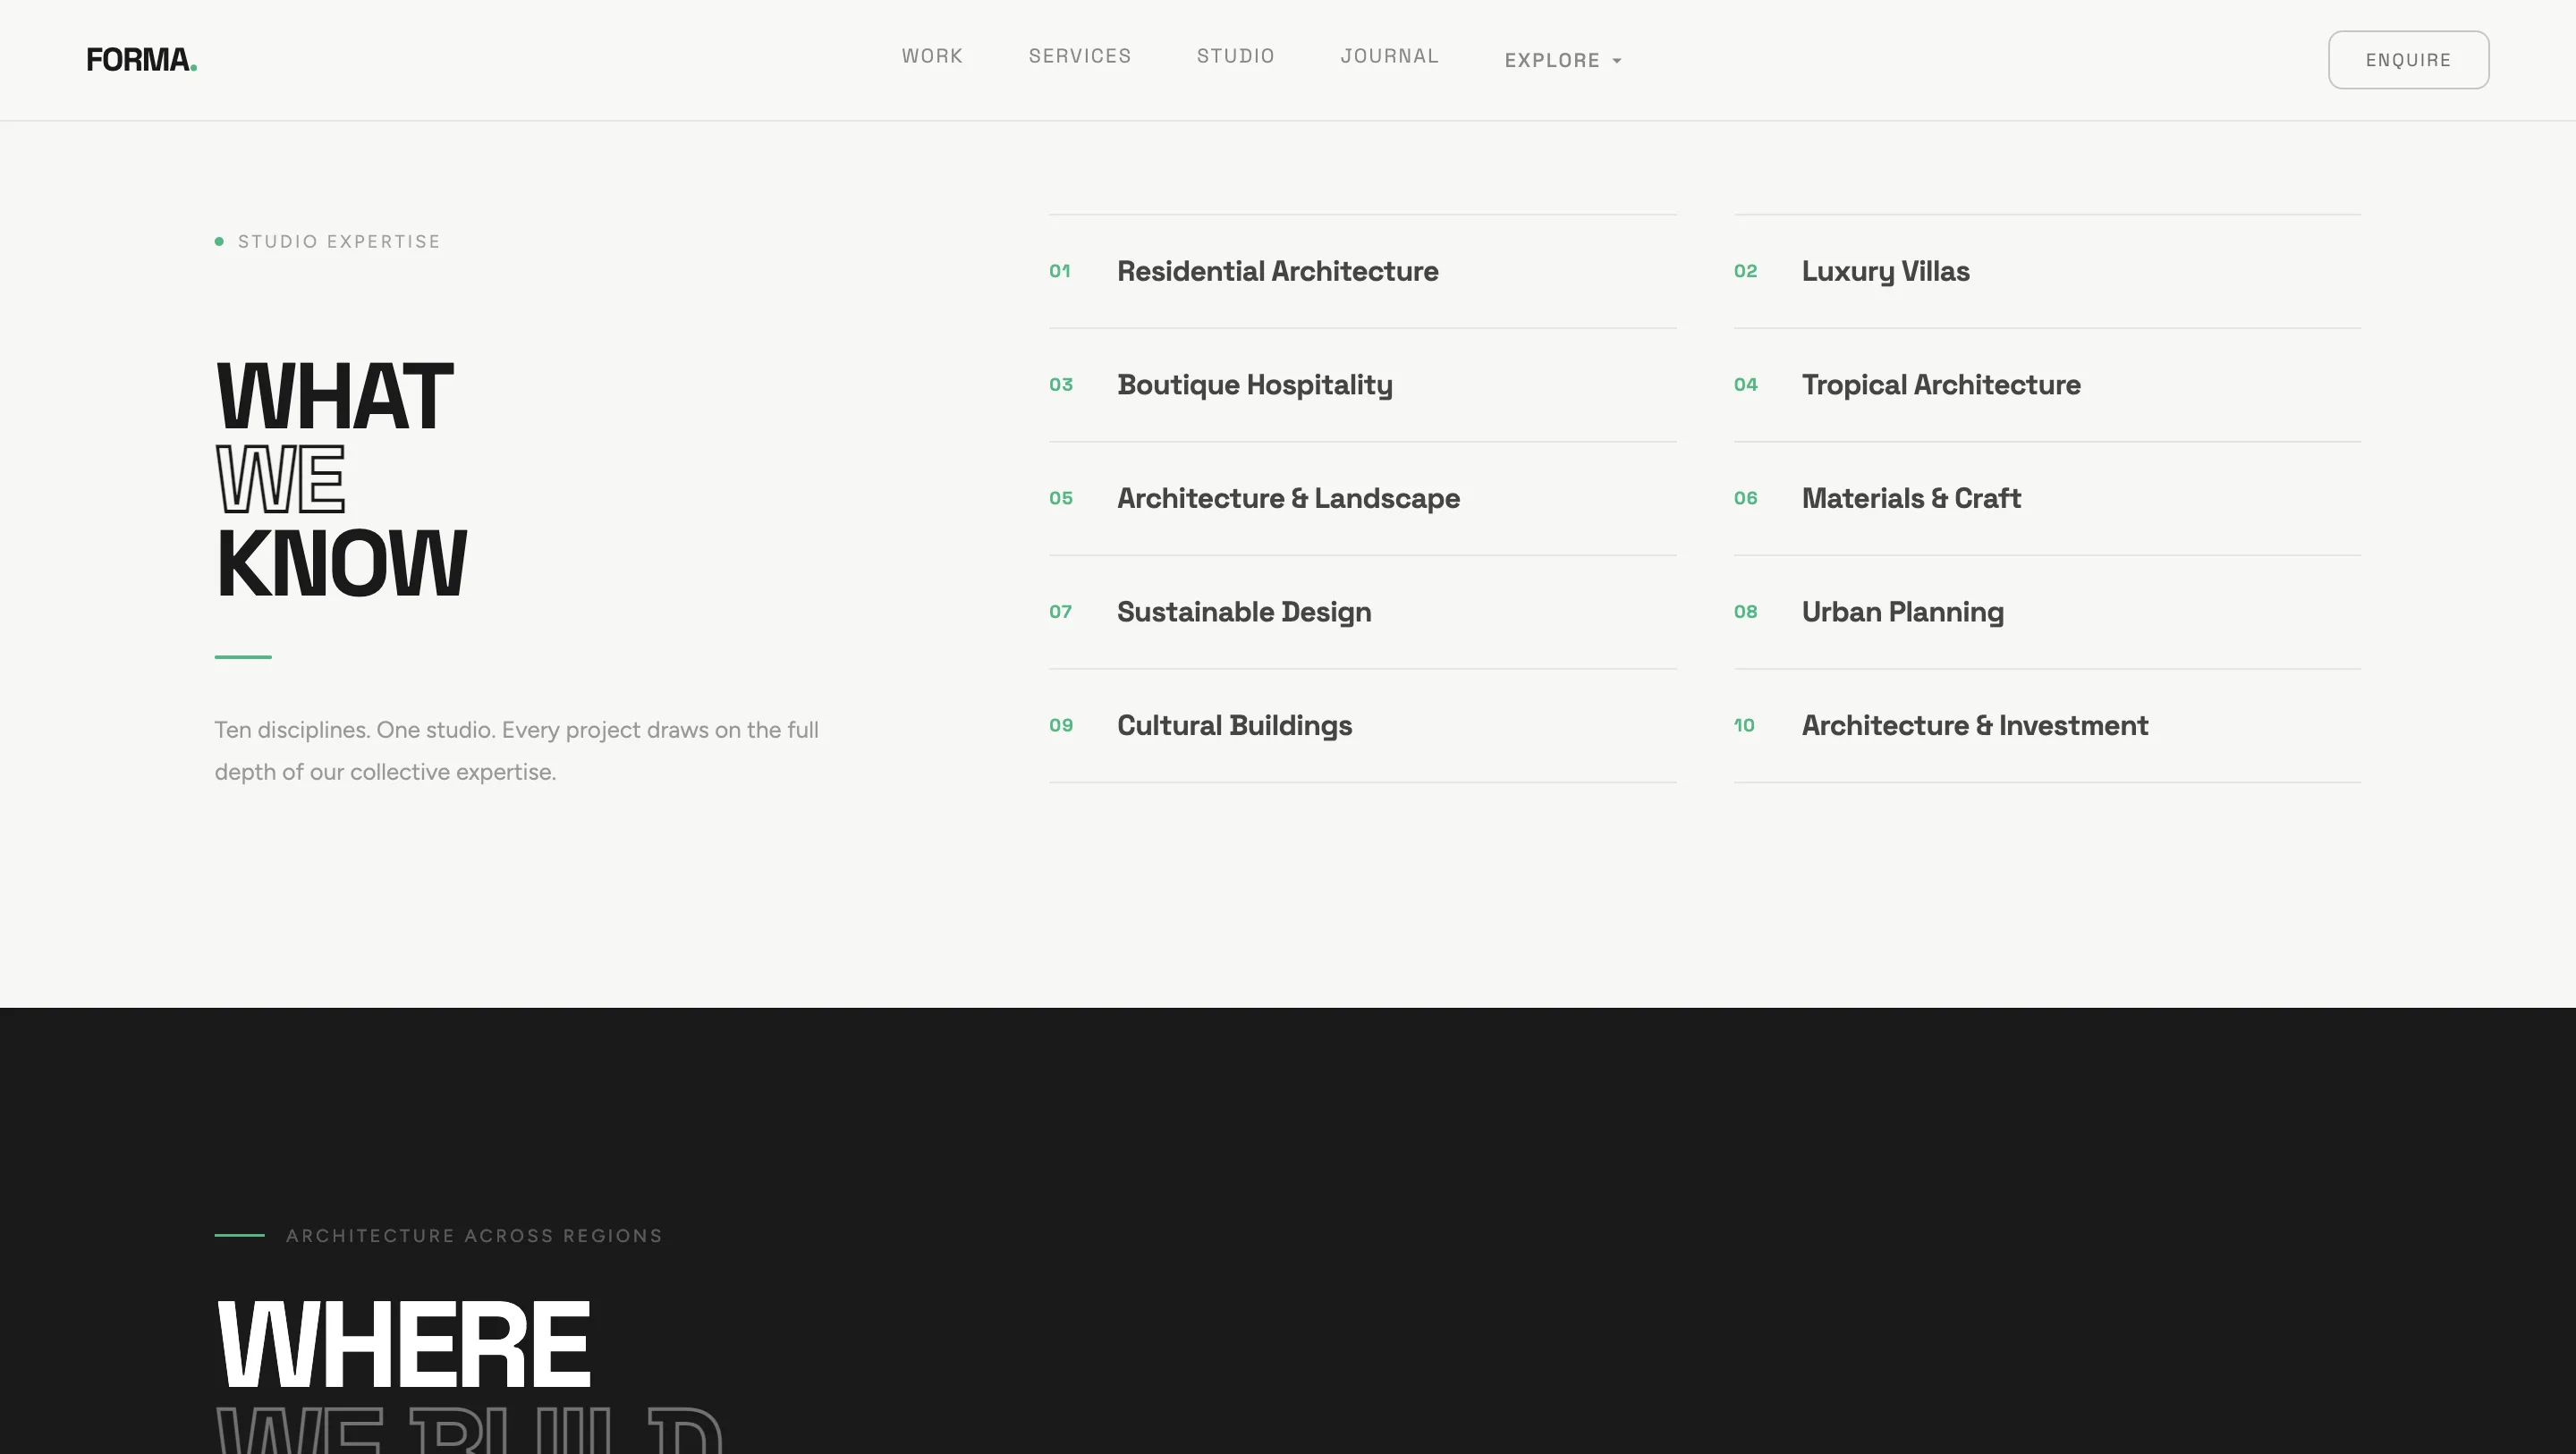Click the ENQUIRE button
This screenshot has width=2576, height=1454.
(x=2408, y=59)
